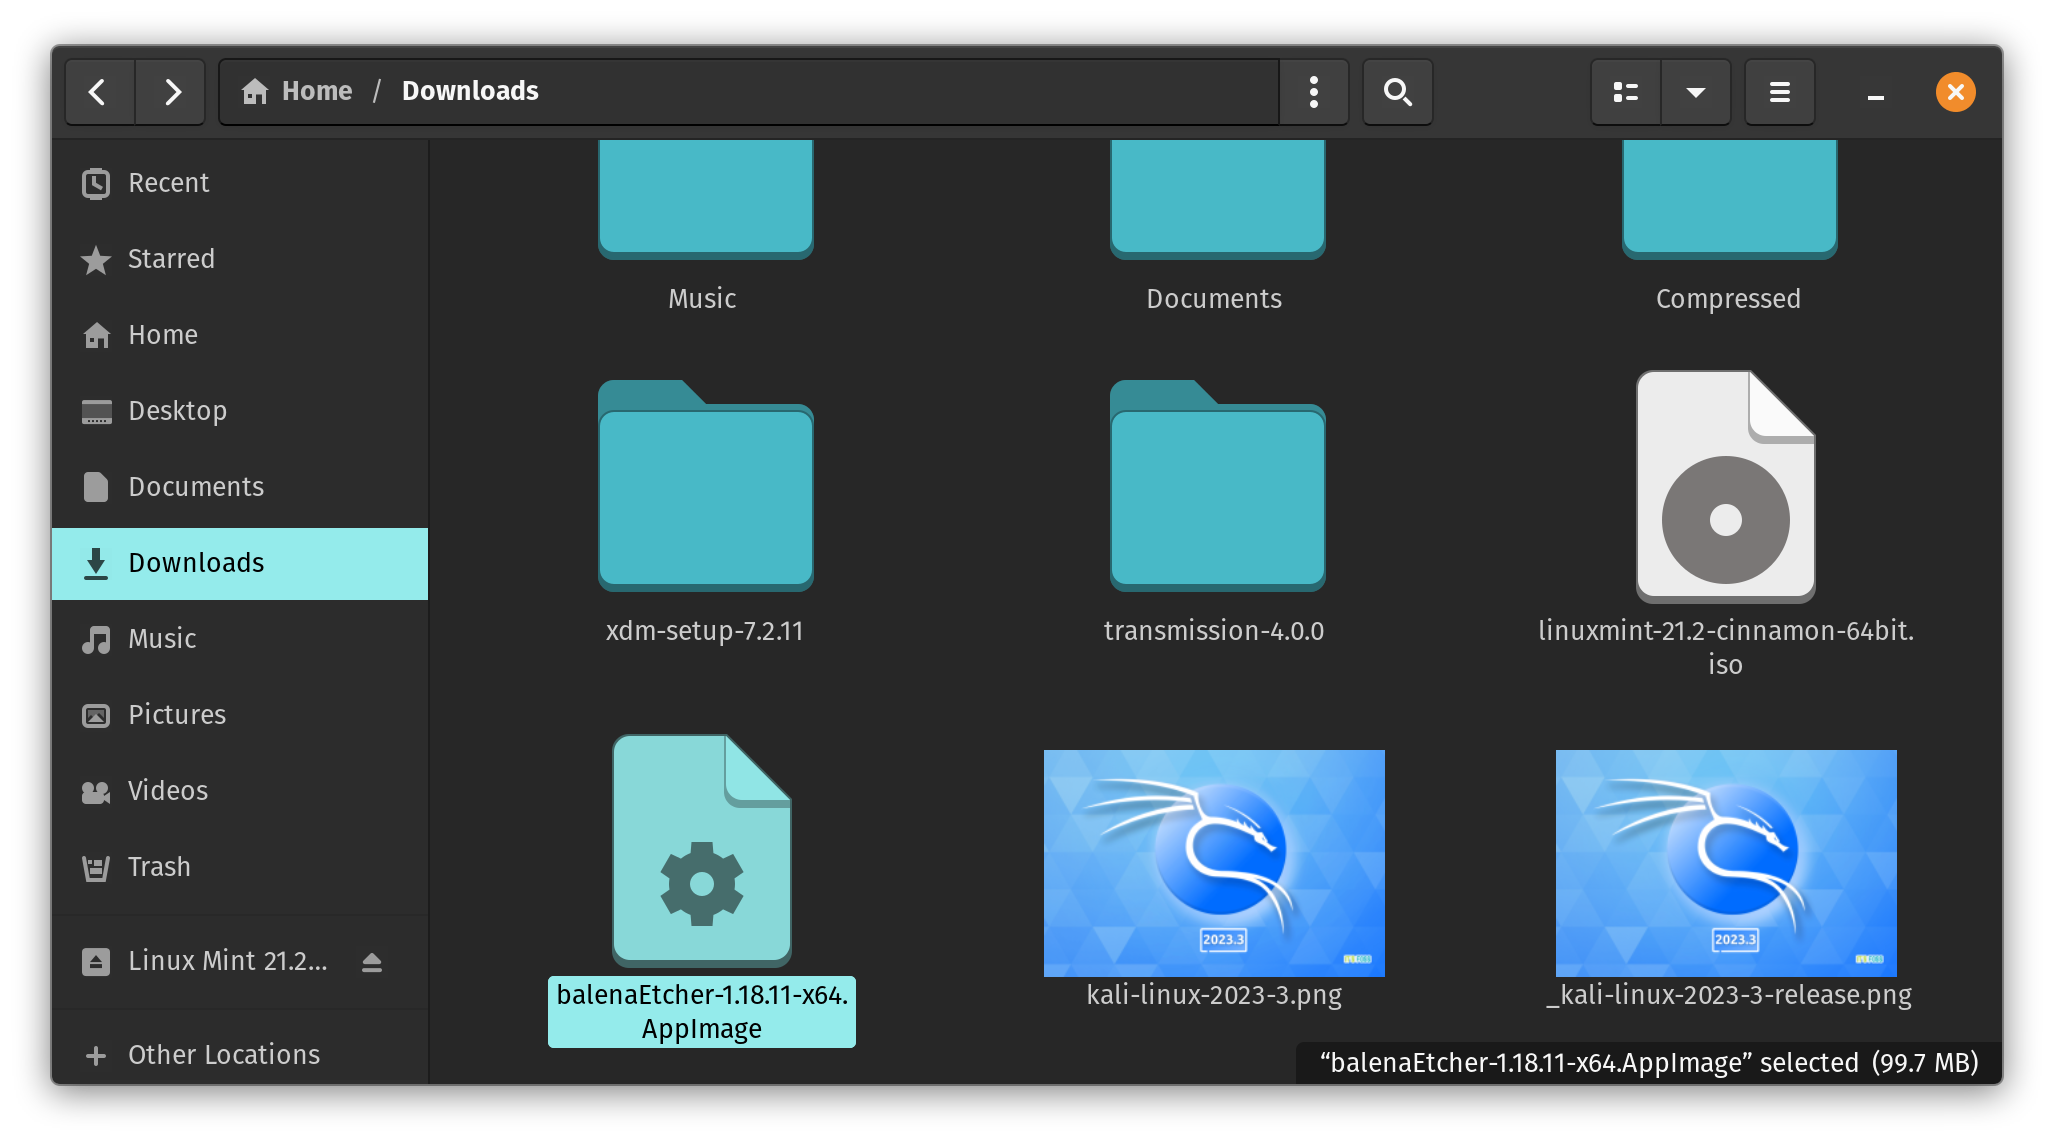Open the linuxmint-21.2-cinnamon-64bit.iso file
Screen dimensions: 2054x1142
[x=1725, y=486]
